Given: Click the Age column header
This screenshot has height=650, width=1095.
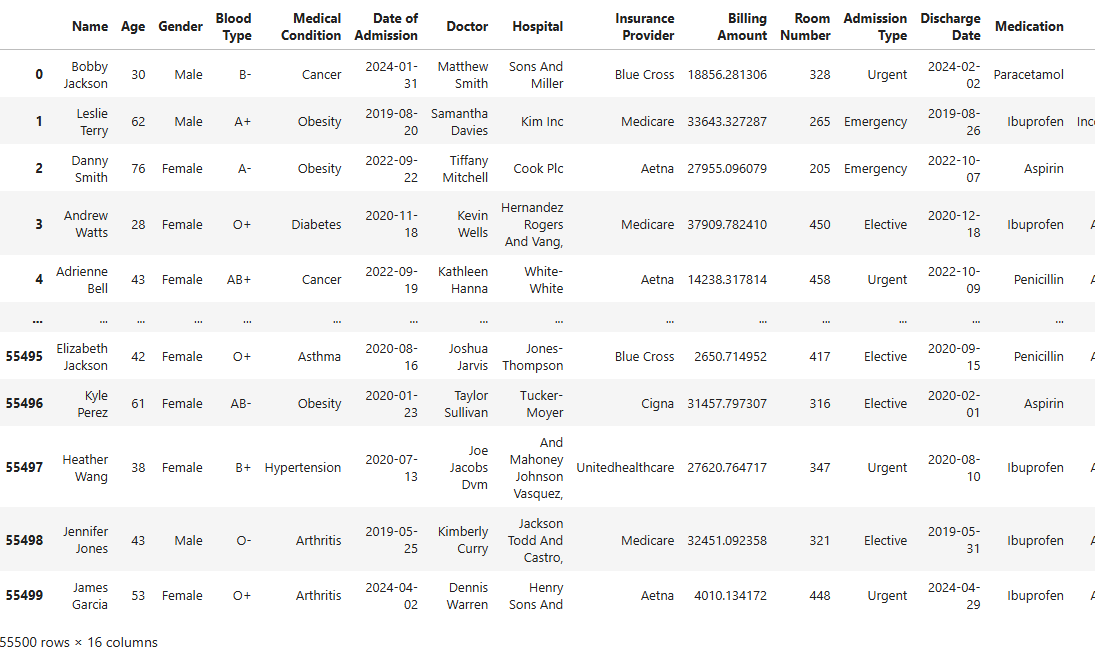Looking at the screenshot, I should (x=133, y=27).
